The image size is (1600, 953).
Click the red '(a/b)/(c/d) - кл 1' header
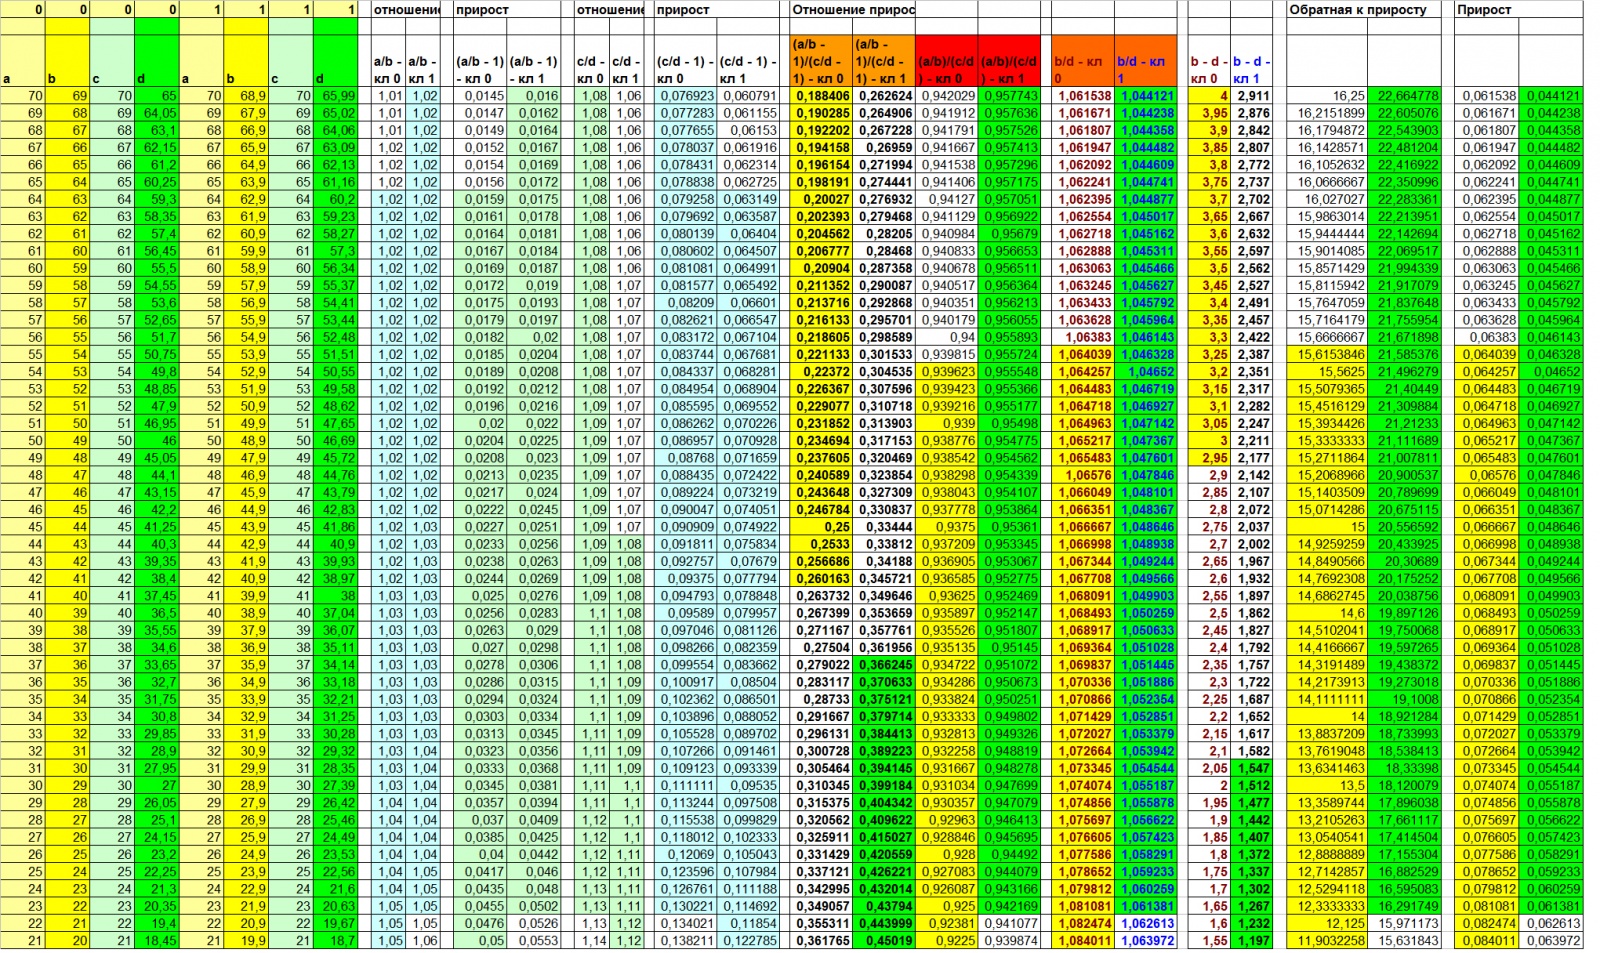(x=1009, y=61)
